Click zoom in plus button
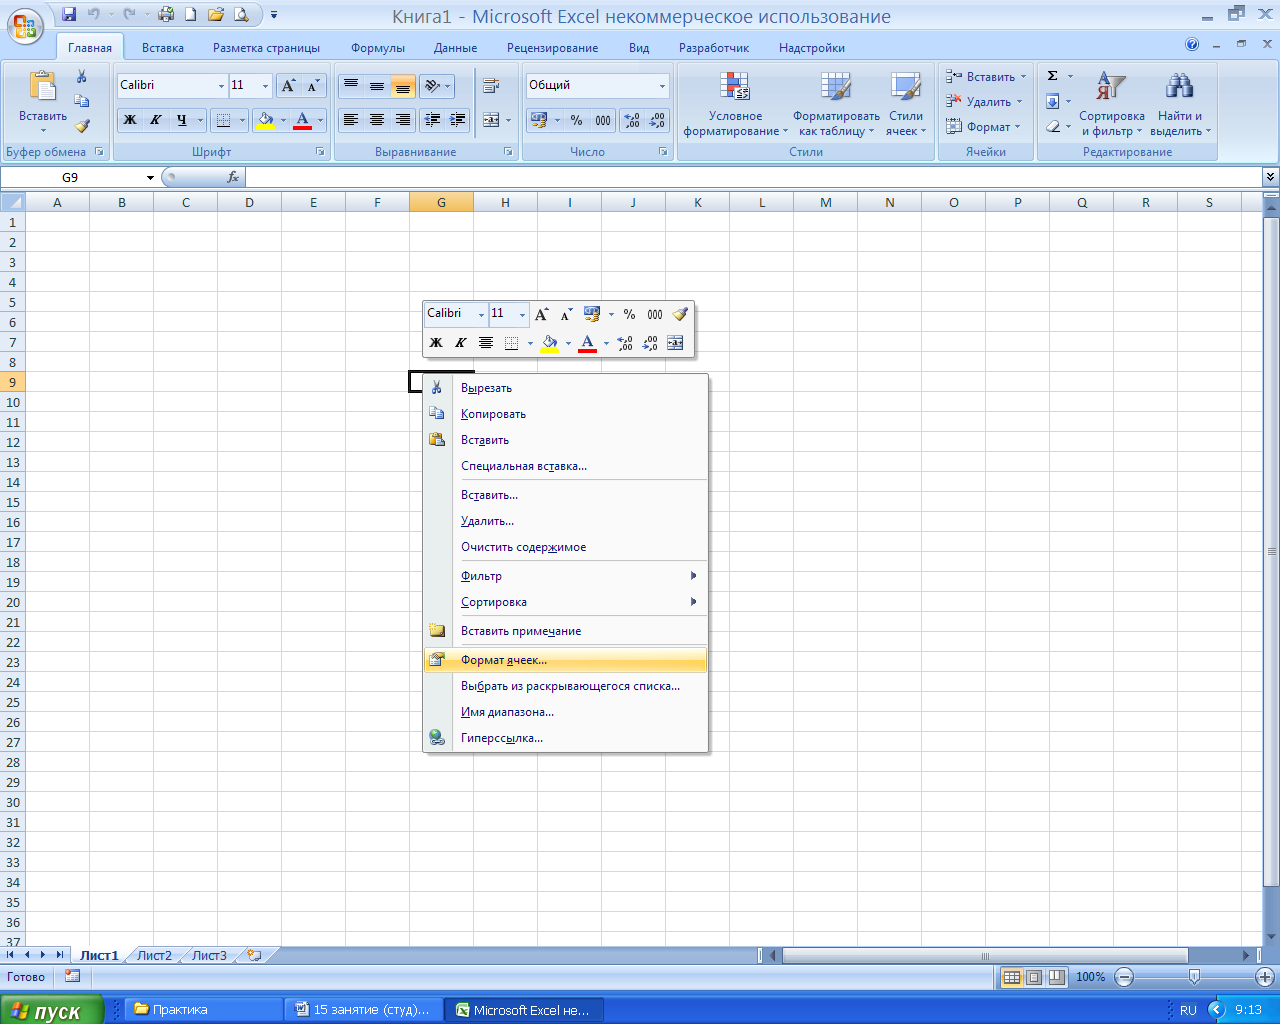Image resolution: width=1280 pixels, height=1024 pixels. tap(1265, 977)
